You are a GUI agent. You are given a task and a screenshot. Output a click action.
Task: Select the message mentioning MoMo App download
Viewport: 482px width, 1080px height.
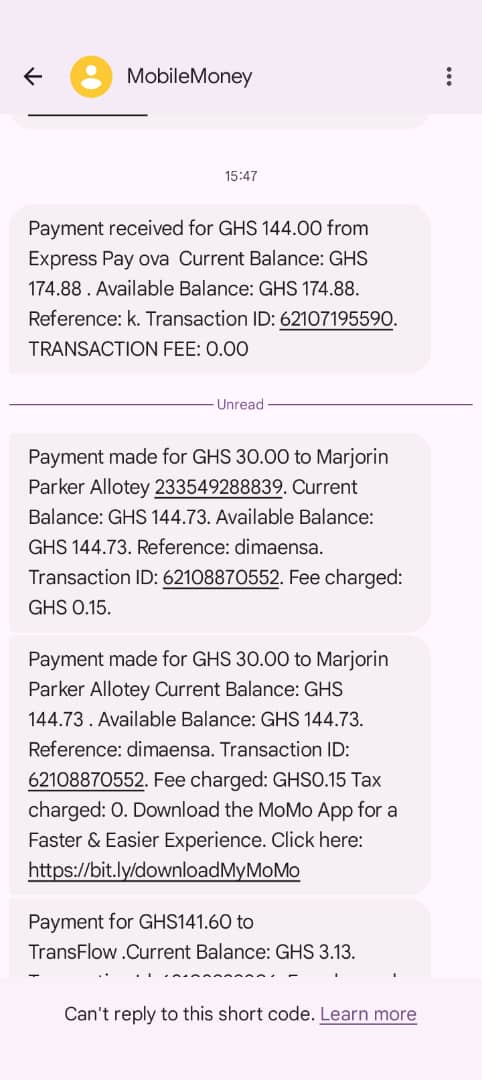(220, 765)
